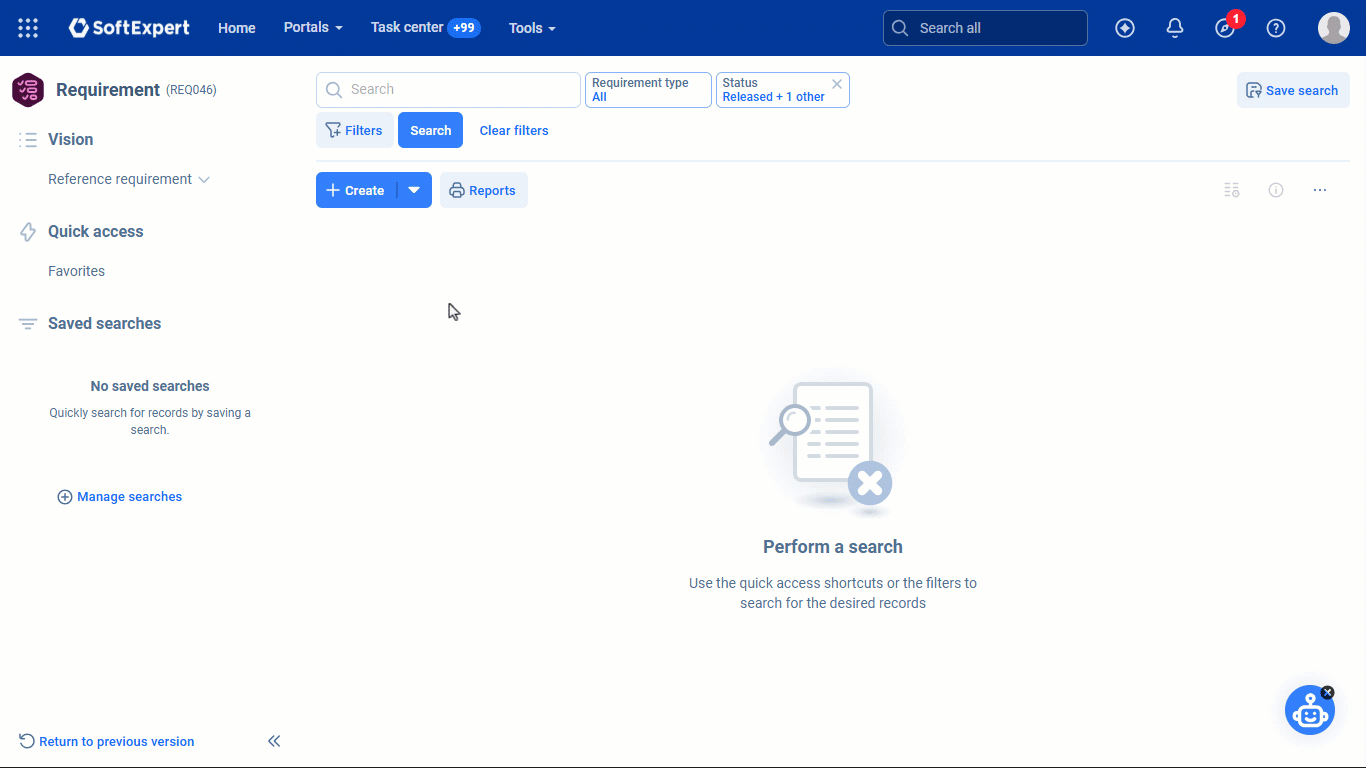1366x768 pixels.
Task: Open the user profile avatar
Action: point(1334,28)
